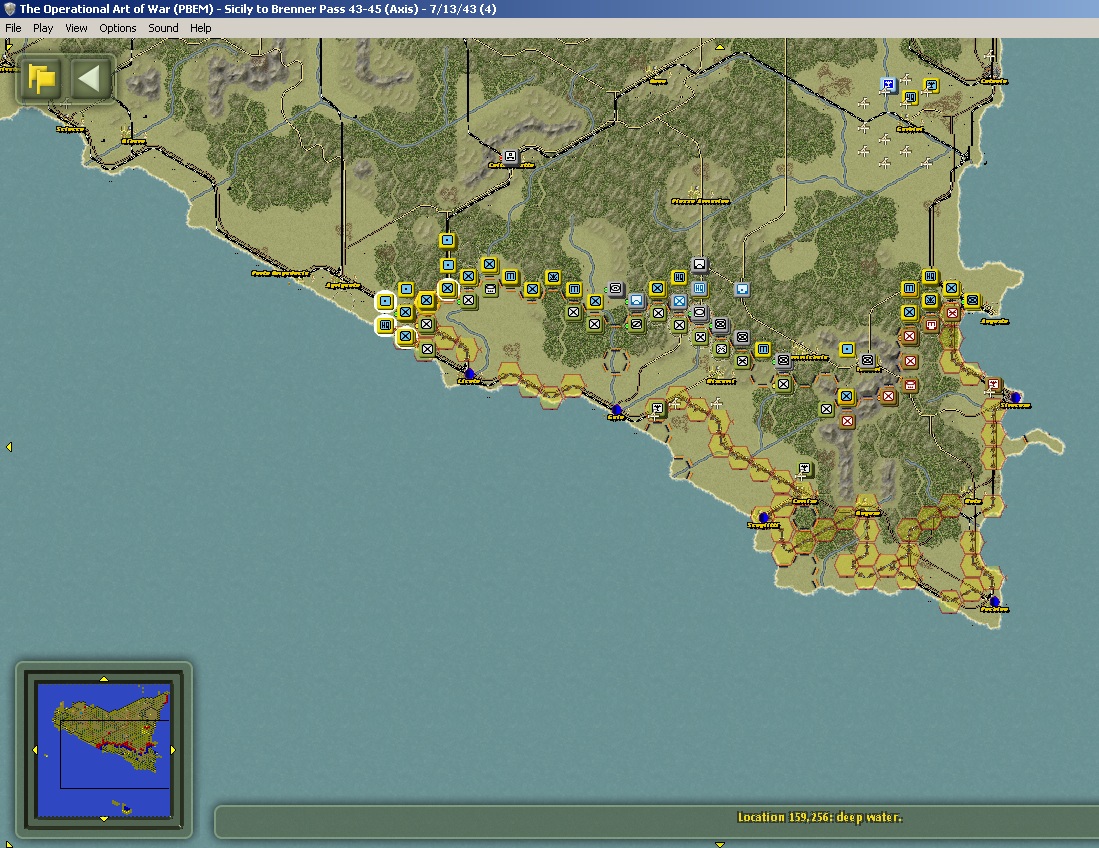Open the Play menu
This screenshot has width=1099, height=848.
coord(43,28)
